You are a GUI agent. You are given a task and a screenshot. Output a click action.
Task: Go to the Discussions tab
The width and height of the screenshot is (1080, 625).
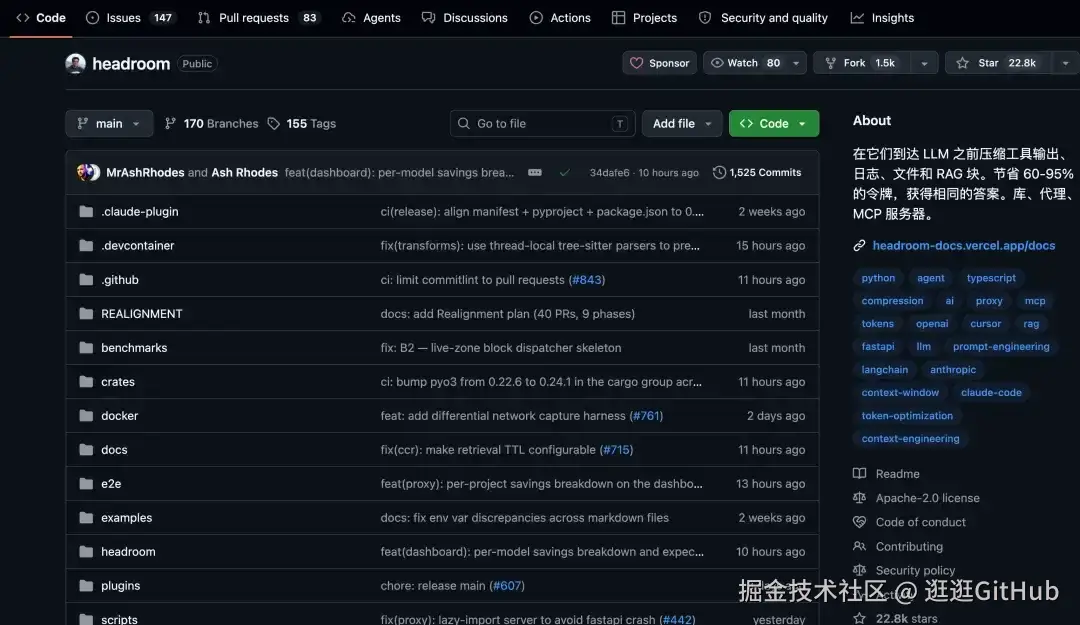(465, 18)
